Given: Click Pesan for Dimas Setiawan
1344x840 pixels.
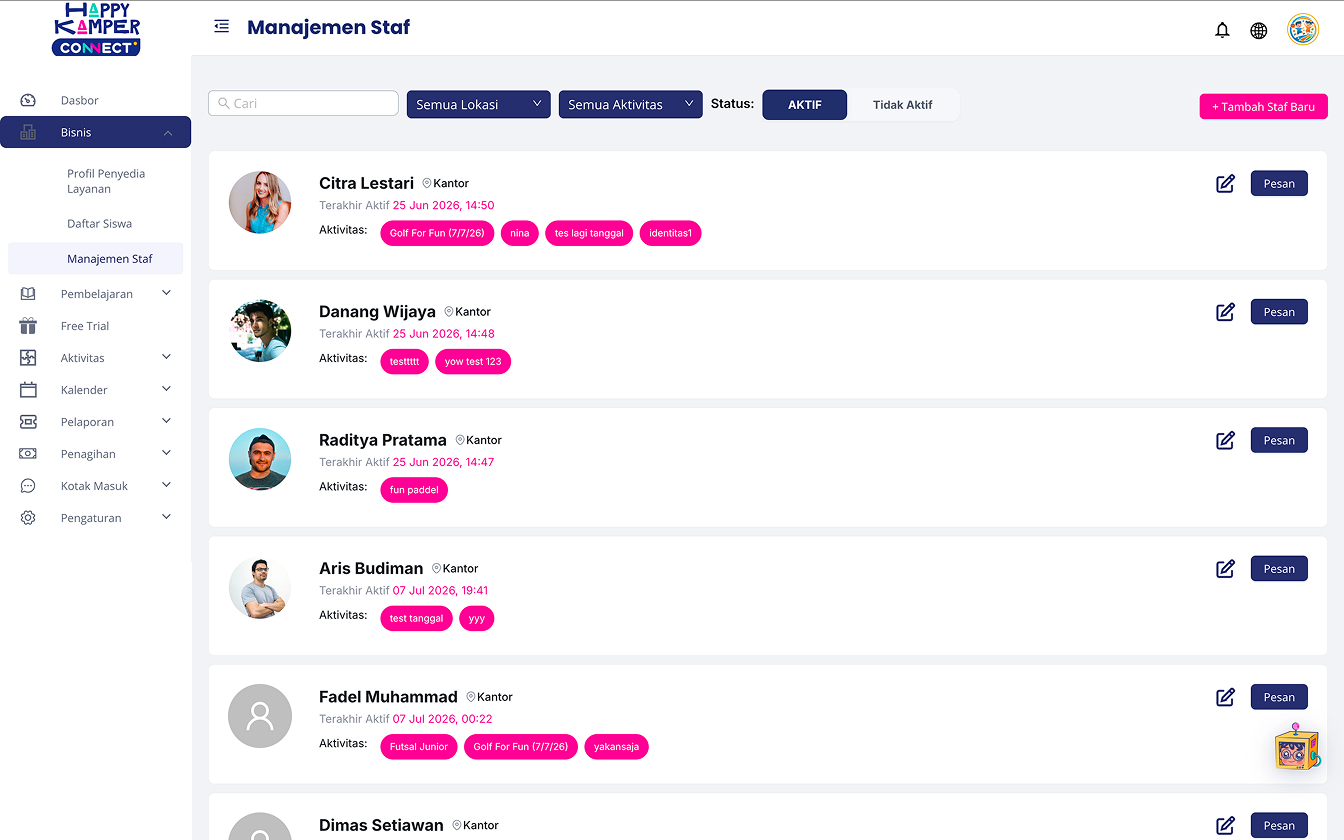Looking at the screenshot, I should [x=1279, y=826].
